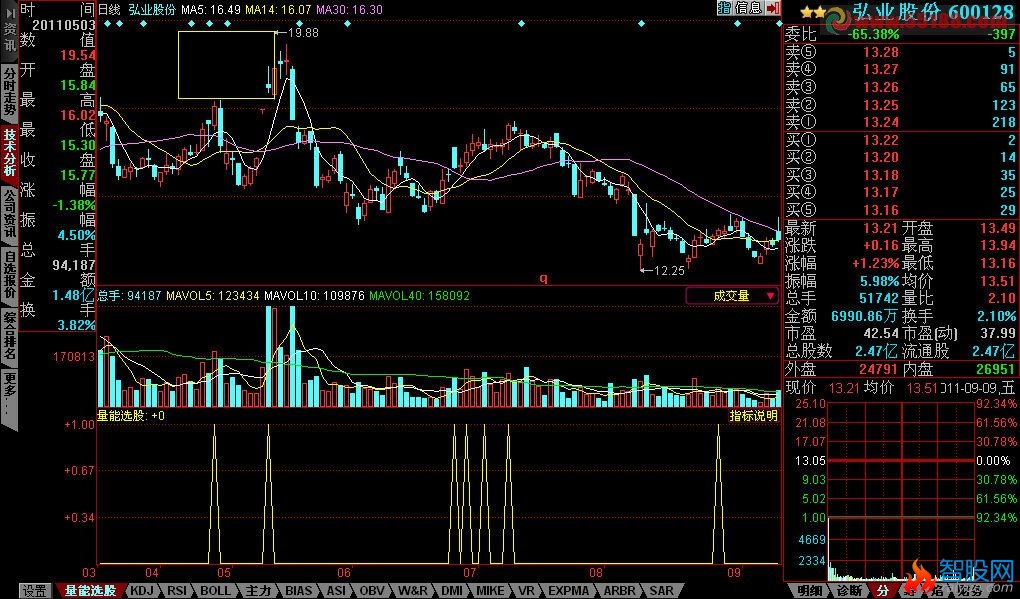Switch to the ASI indicator tab
Viewport: 1020px width, 599px height.
[336, 591]
